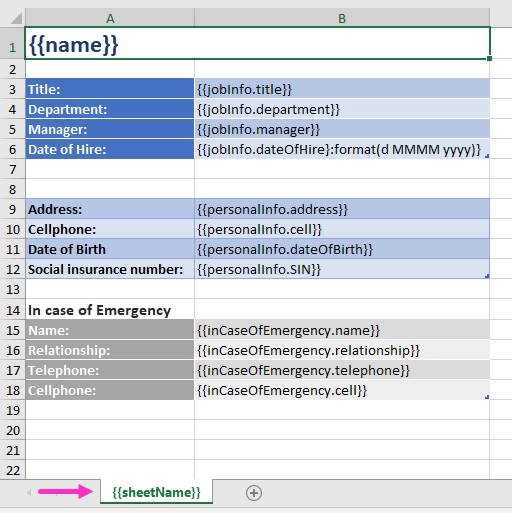Image resolution: width=512 pixels, height=513 pixels.
Task: Select column B header
Action: point(342,18)
